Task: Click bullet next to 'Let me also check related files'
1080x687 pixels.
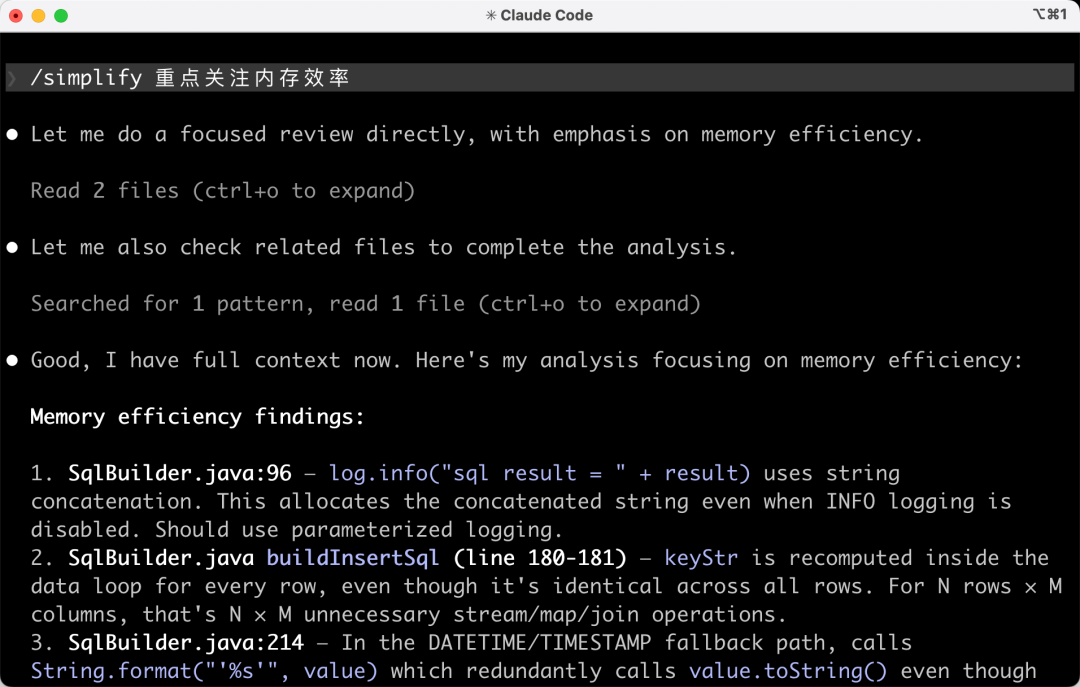Action: pyautogui.click(x=12, y=247)
